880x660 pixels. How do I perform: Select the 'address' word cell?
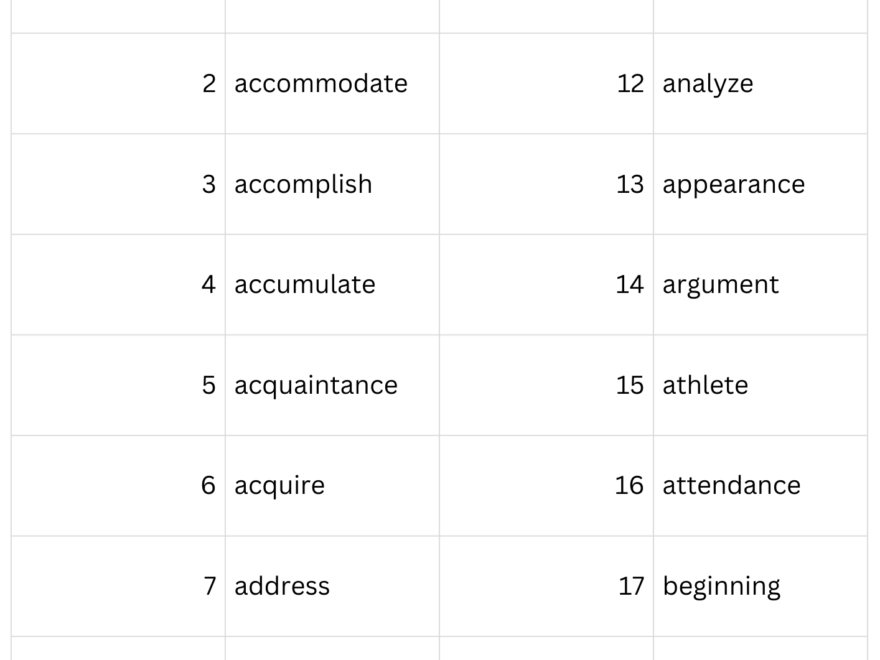click(x=282, y=586)
